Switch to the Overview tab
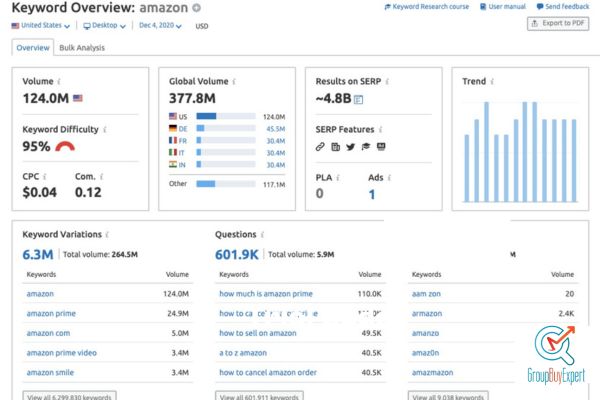This screenshot has height=400, width=600. tap(33, 48)
